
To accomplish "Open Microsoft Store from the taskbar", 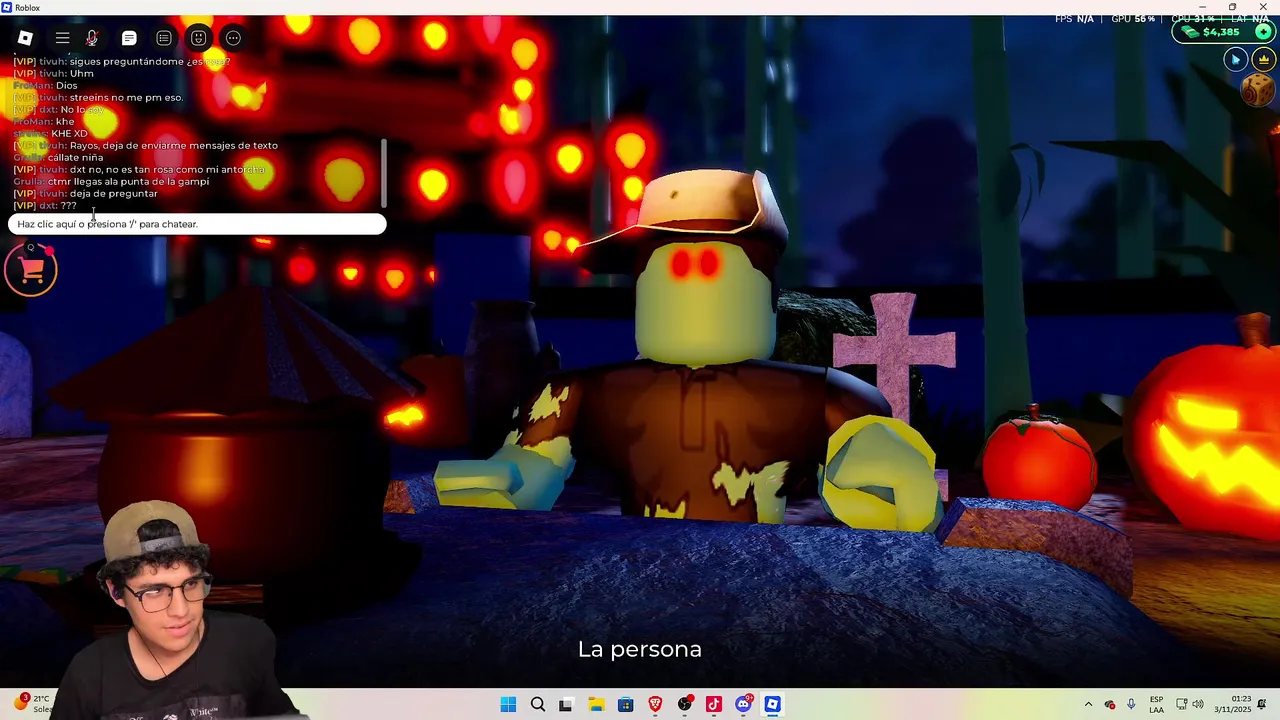I will [x=625, y=704].
